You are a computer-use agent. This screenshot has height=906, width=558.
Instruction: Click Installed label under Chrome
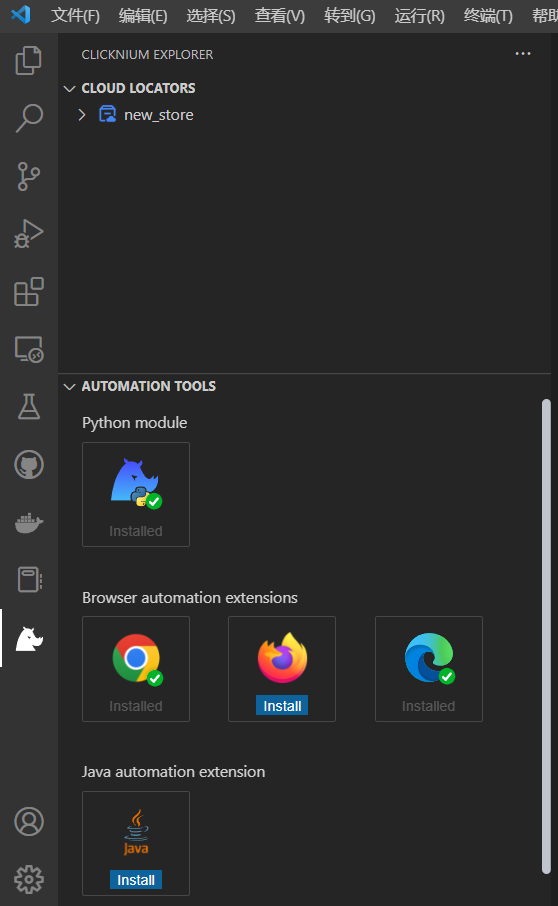(136, 706)
